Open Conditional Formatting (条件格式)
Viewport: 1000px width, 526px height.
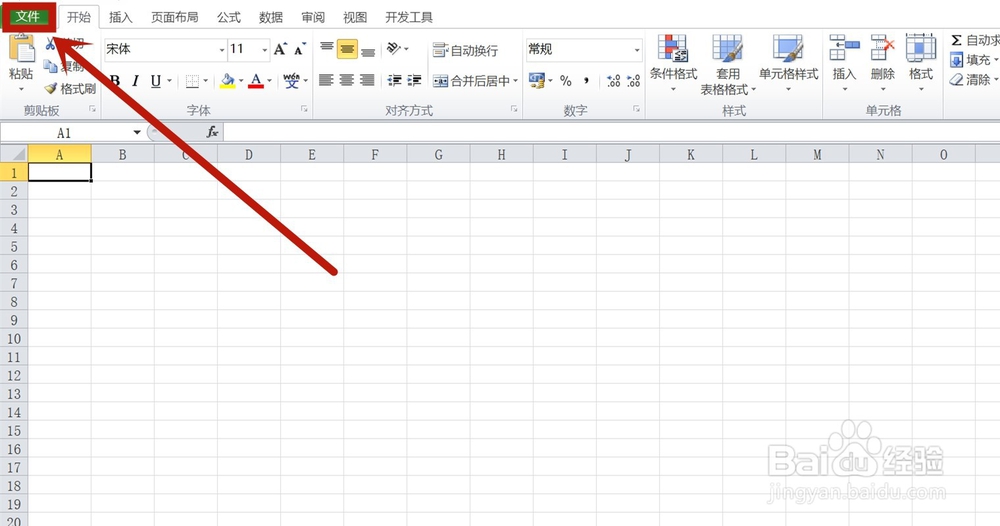pos(673,63)
